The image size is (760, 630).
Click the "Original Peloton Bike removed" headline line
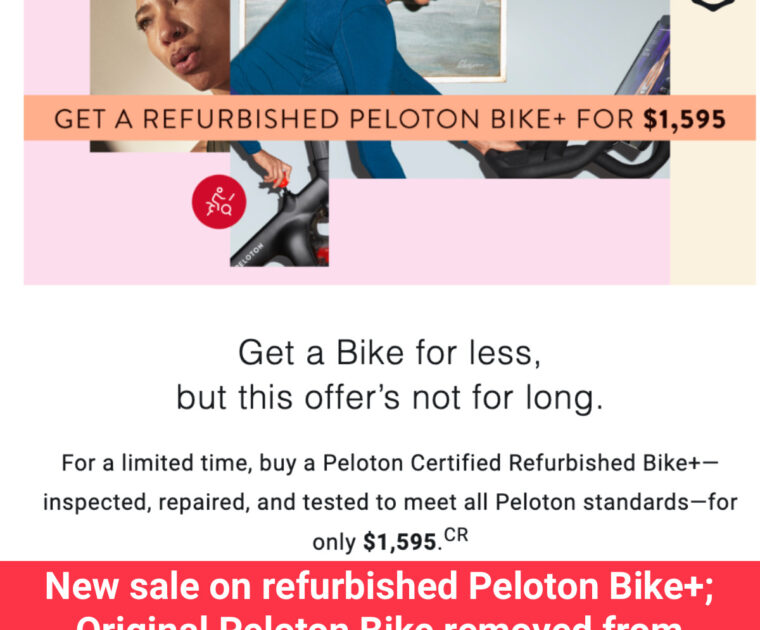click(x=380, y=622)
